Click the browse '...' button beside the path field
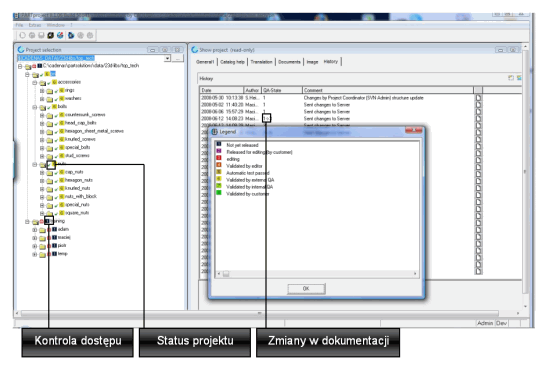The image size is (550, 376). pos(178,58)
